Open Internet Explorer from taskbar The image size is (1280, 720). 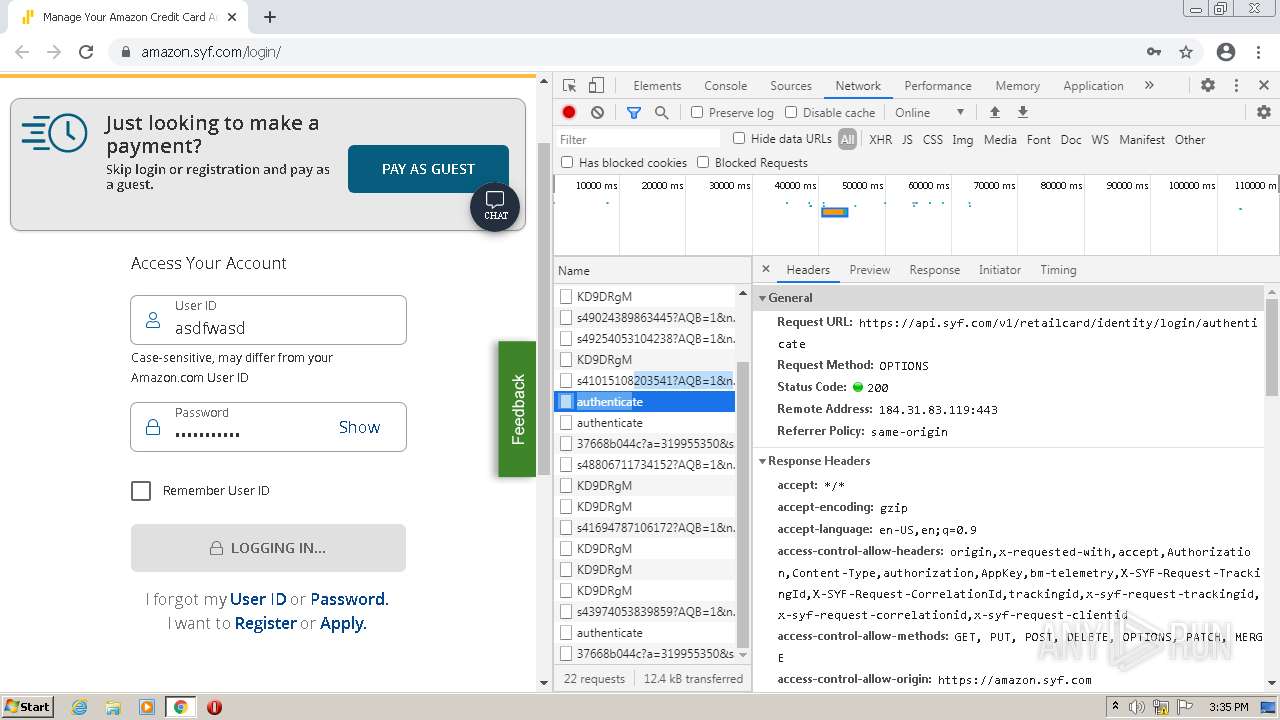tap(79, 707)
